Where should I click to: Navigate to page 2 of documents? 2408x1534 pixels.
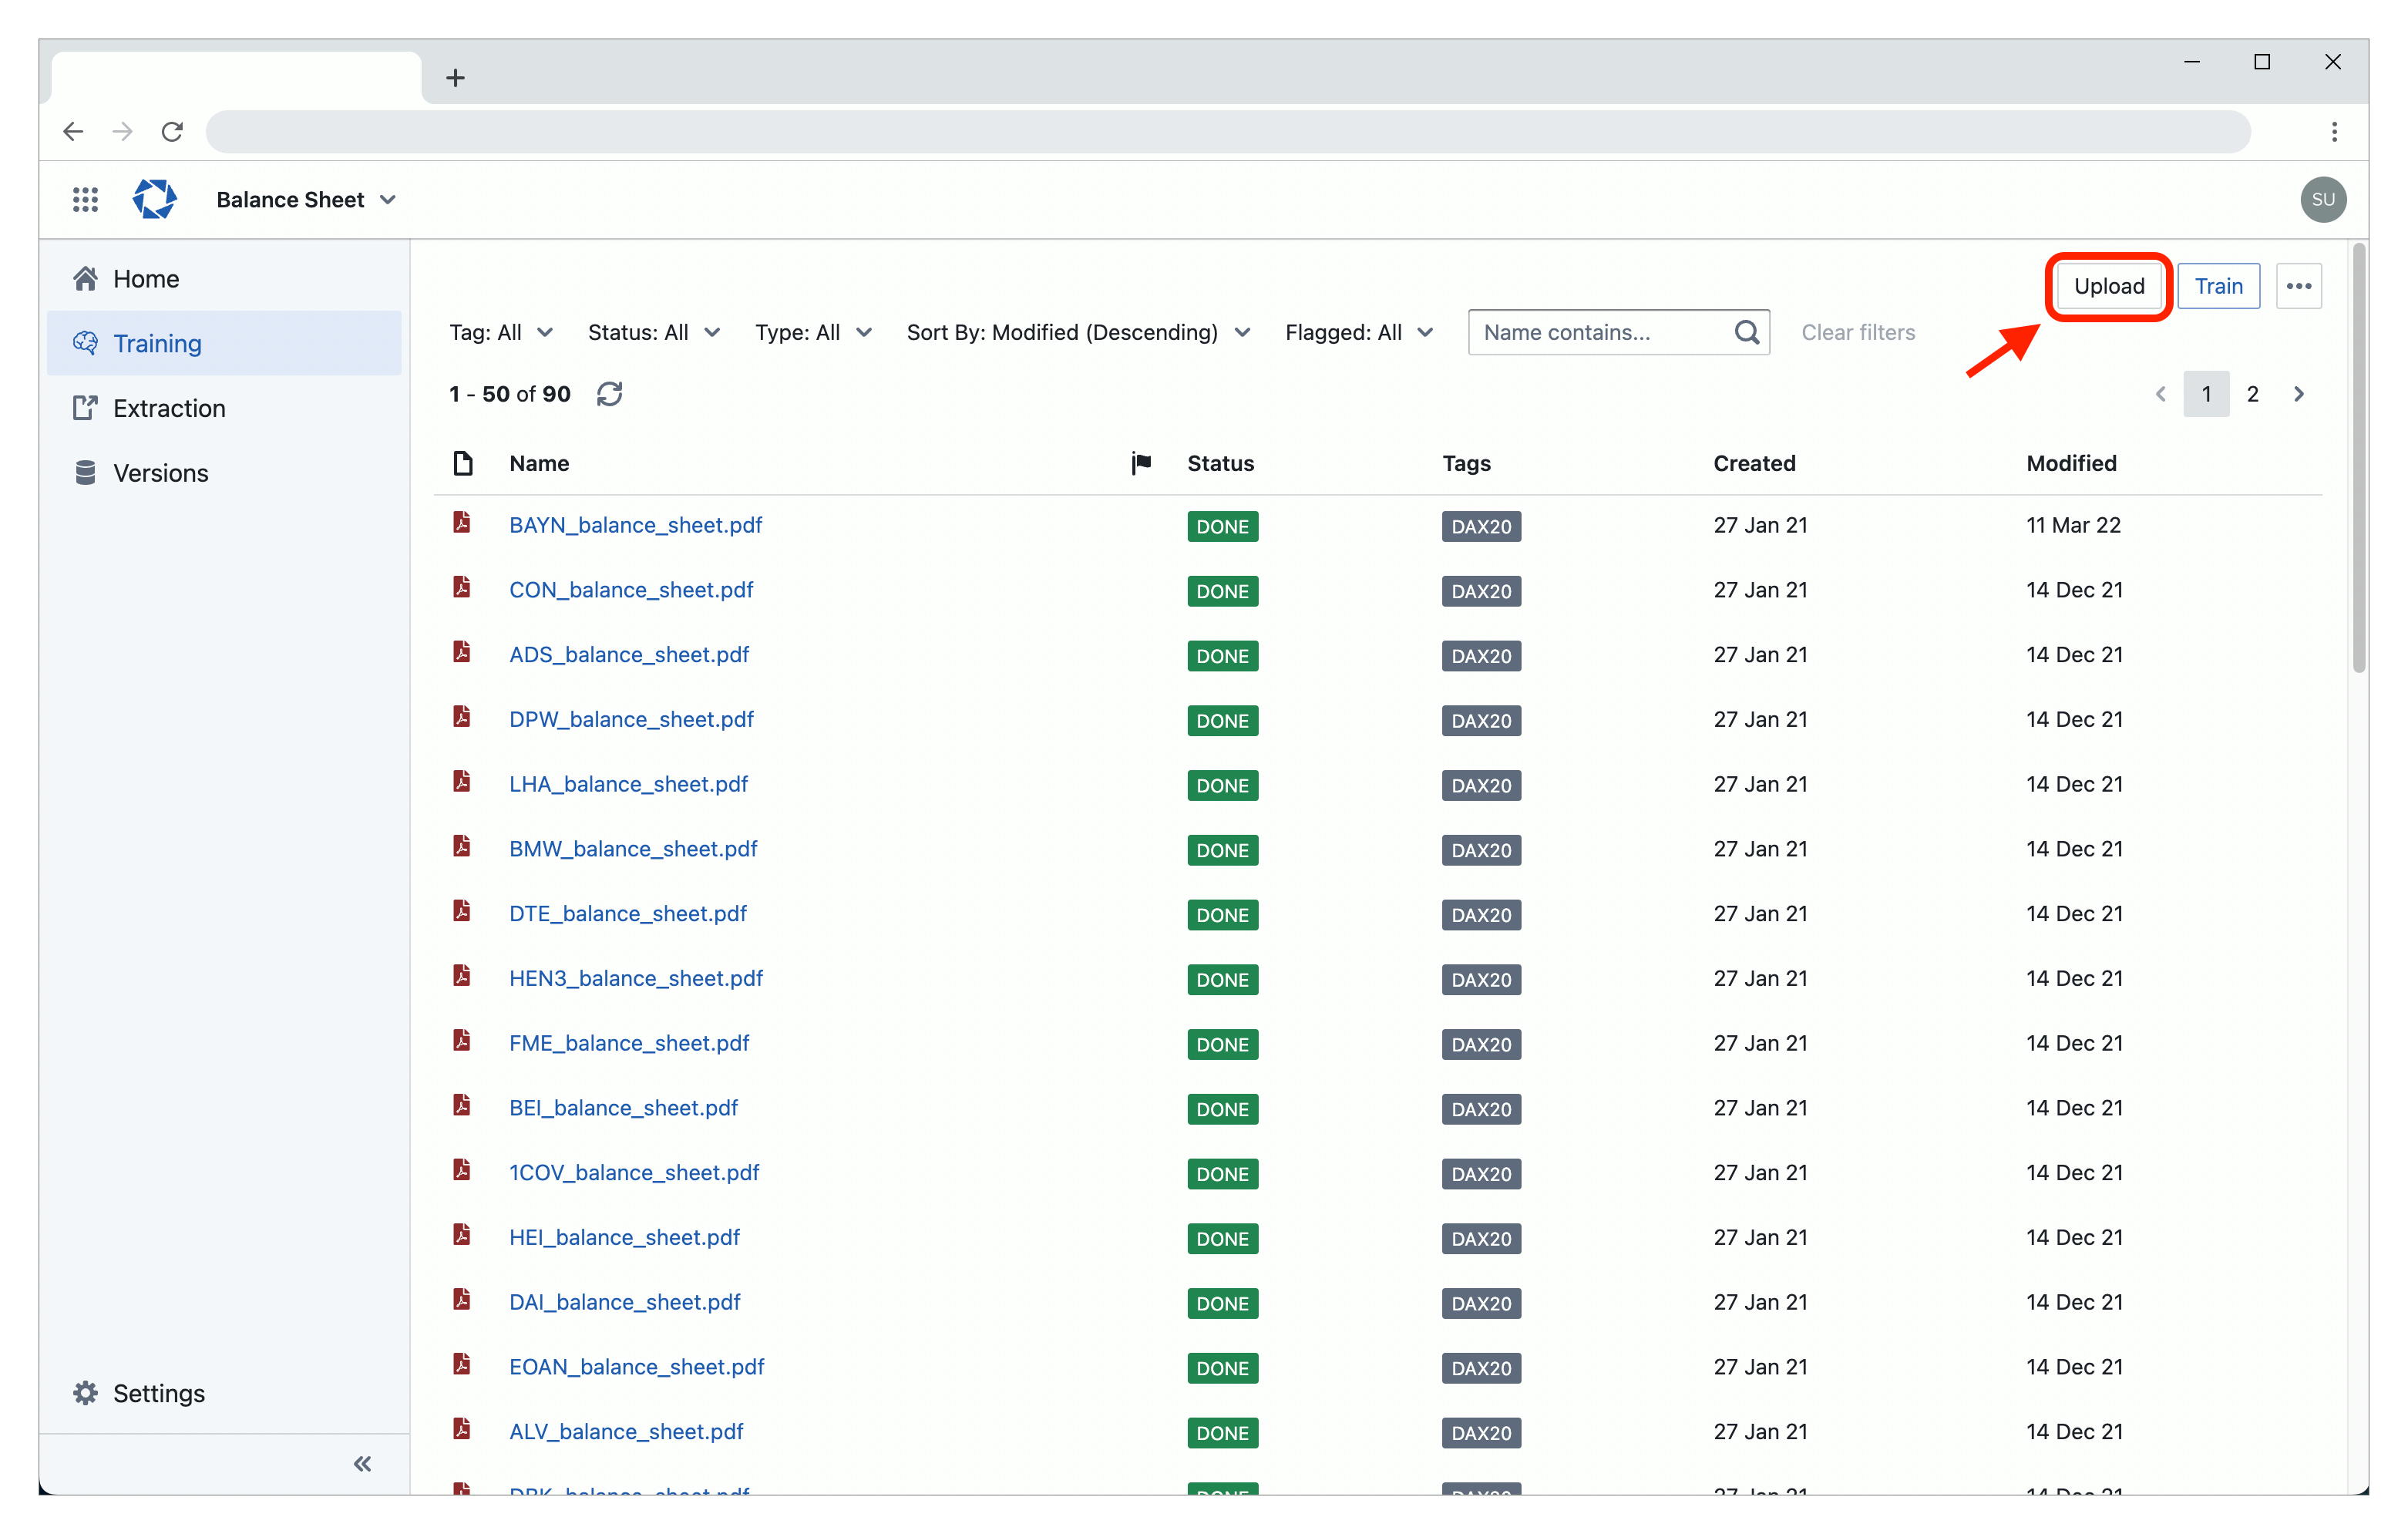(2252, 393)
